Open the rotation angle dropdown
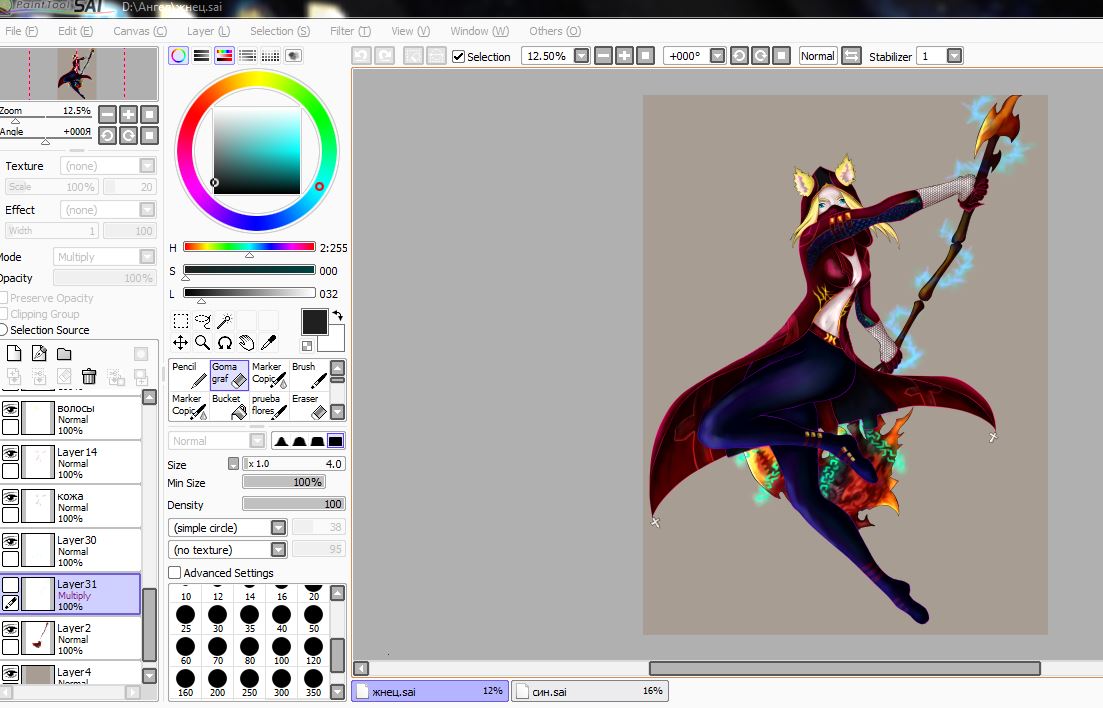Screen dimensions: 1103x708 click(717, 56)
